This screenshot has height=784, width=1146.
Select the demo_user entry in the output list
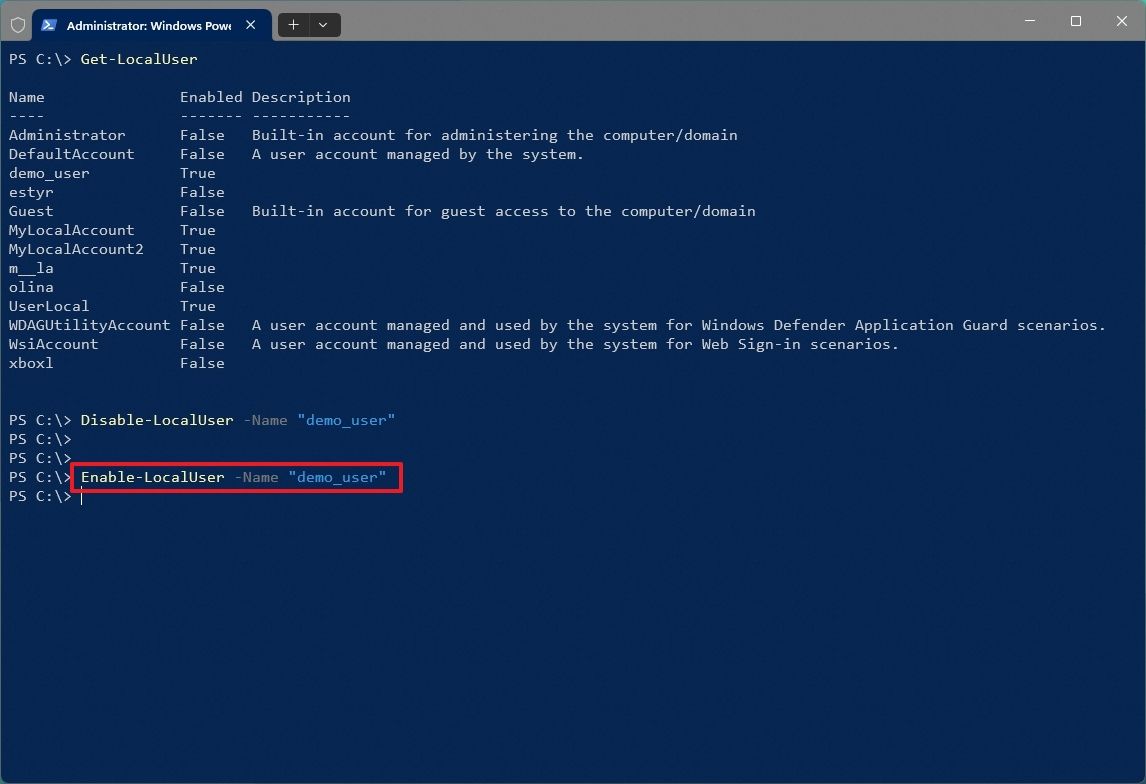(x=49, y=173)
